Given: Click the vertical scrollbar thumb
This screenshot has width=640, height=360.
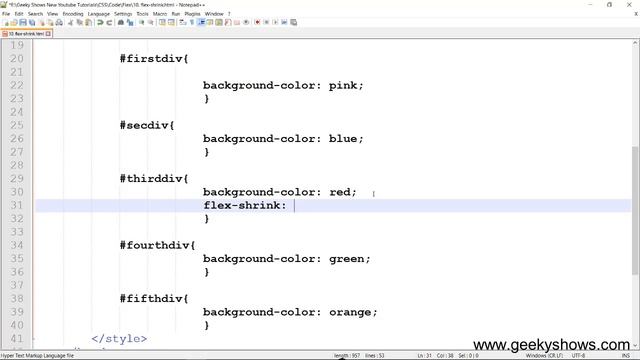Looking at the screenshot, I should click(x=636, y=210).
